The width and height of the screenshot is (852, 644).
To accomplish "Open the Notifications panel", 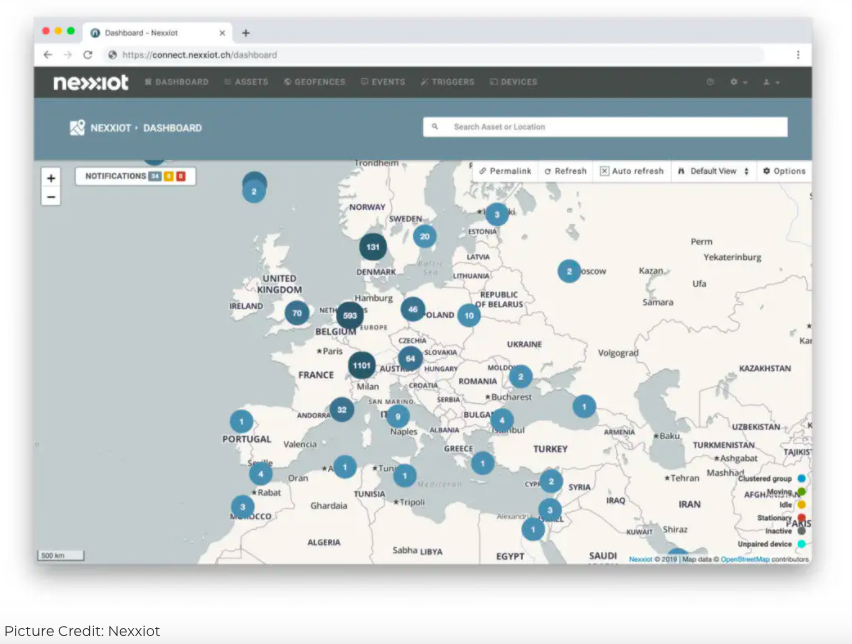I will click(x=135, y=176).
